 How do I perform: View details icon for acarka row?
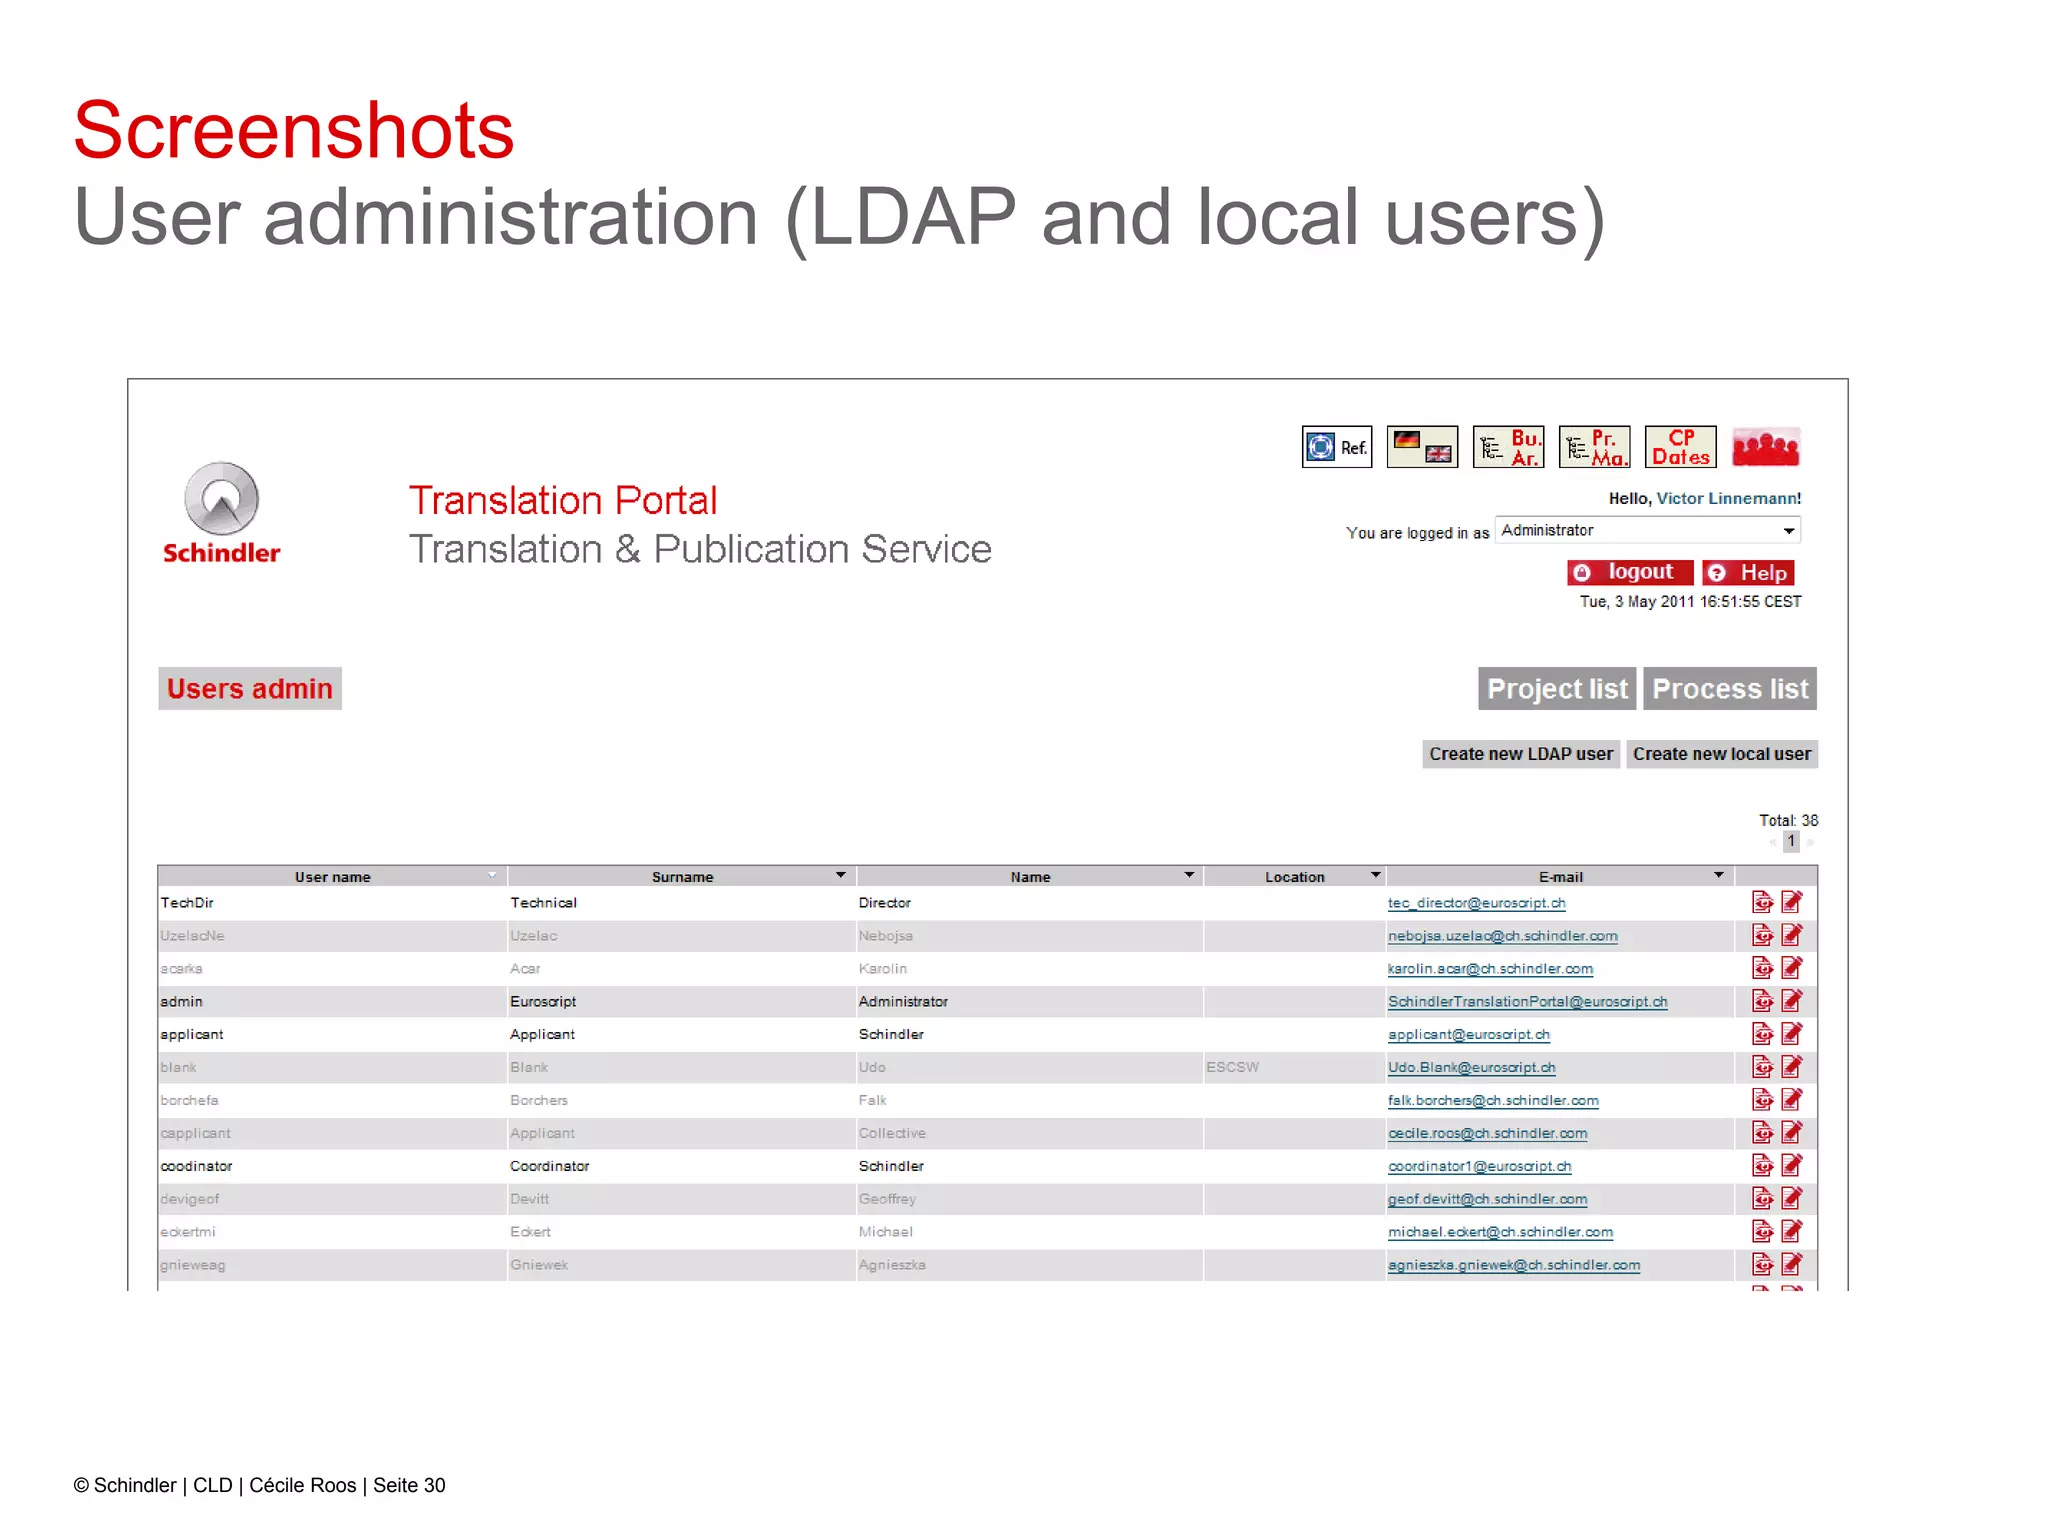point(1762,968)
